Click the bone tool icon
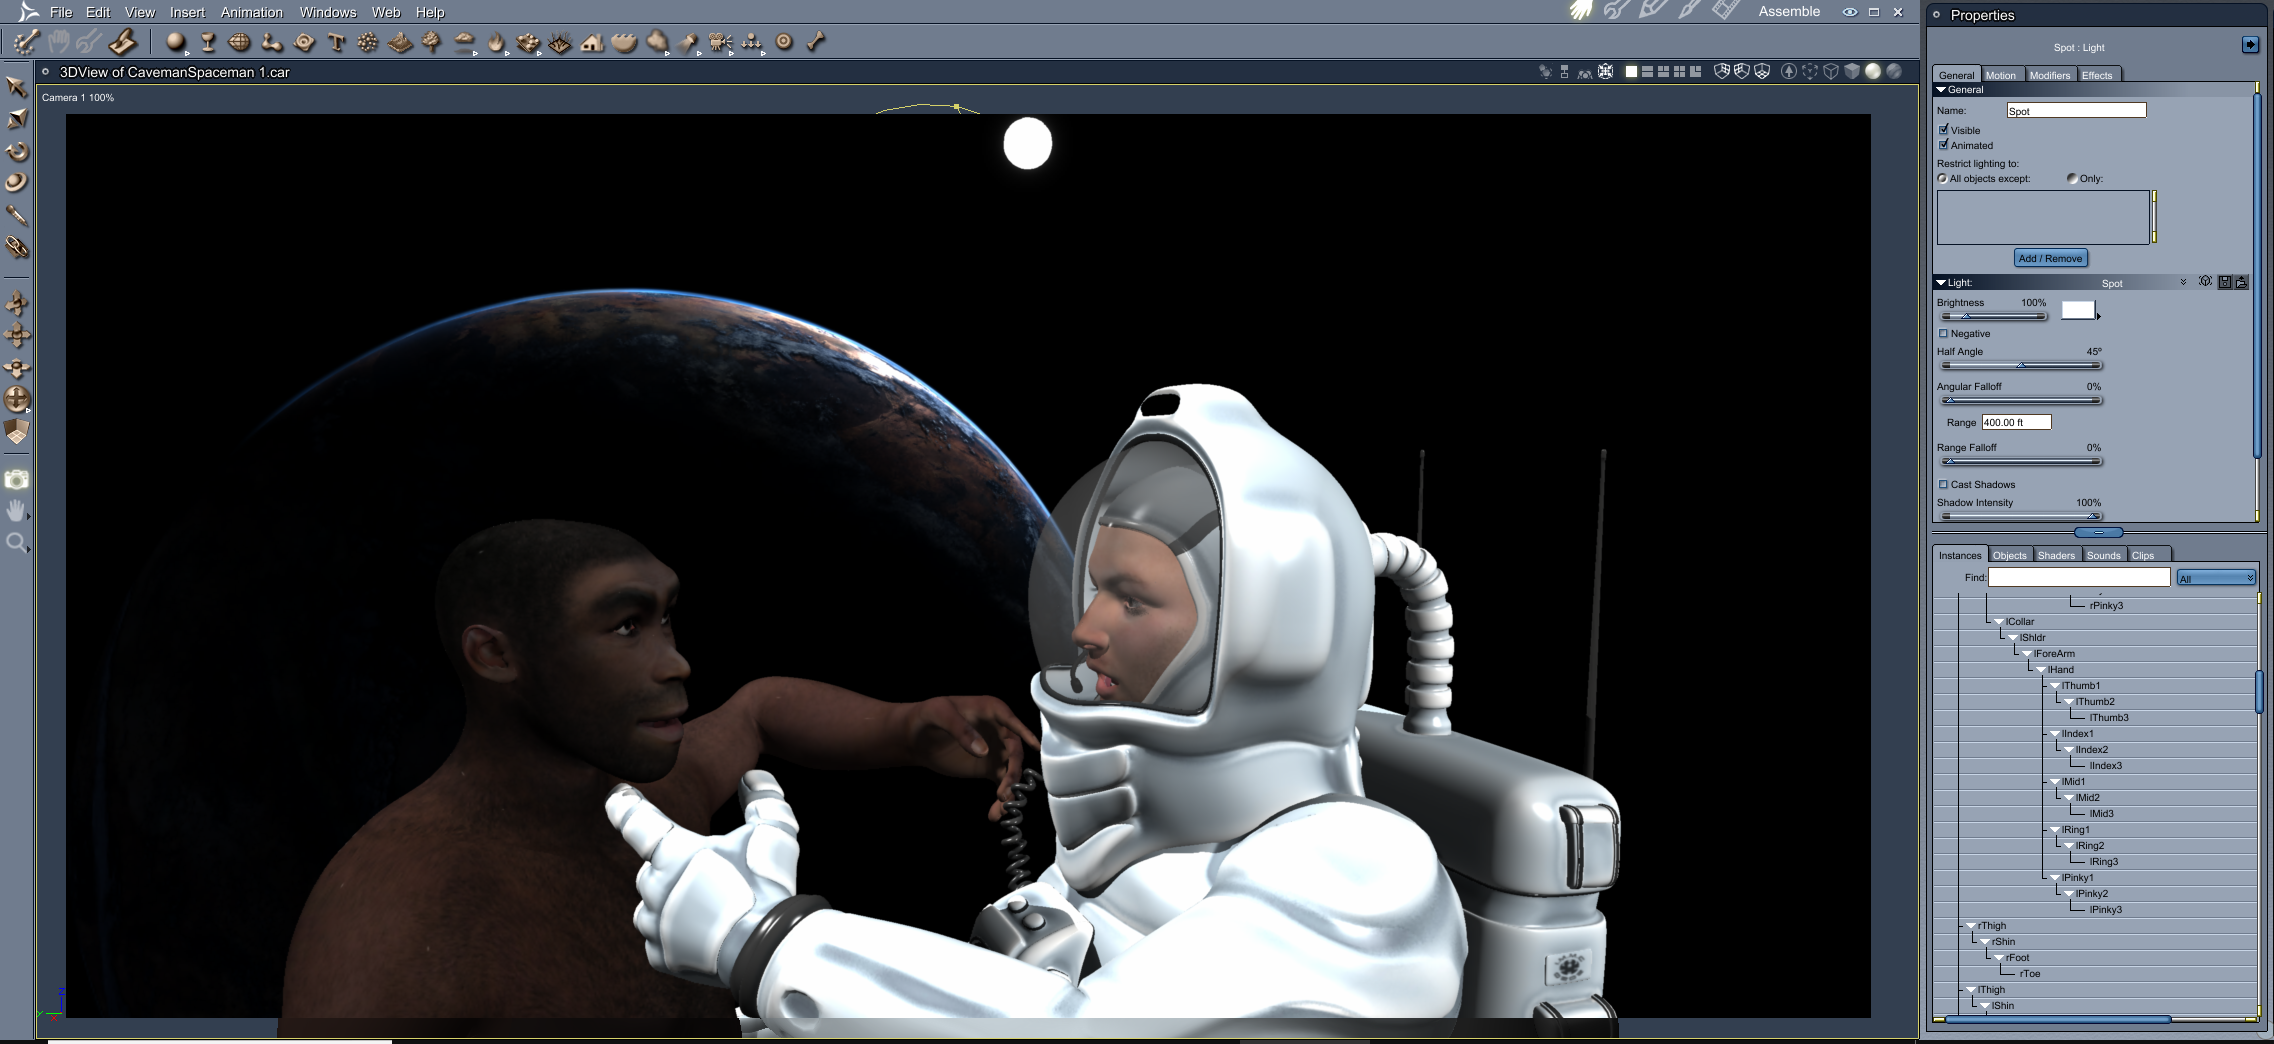 816,42
